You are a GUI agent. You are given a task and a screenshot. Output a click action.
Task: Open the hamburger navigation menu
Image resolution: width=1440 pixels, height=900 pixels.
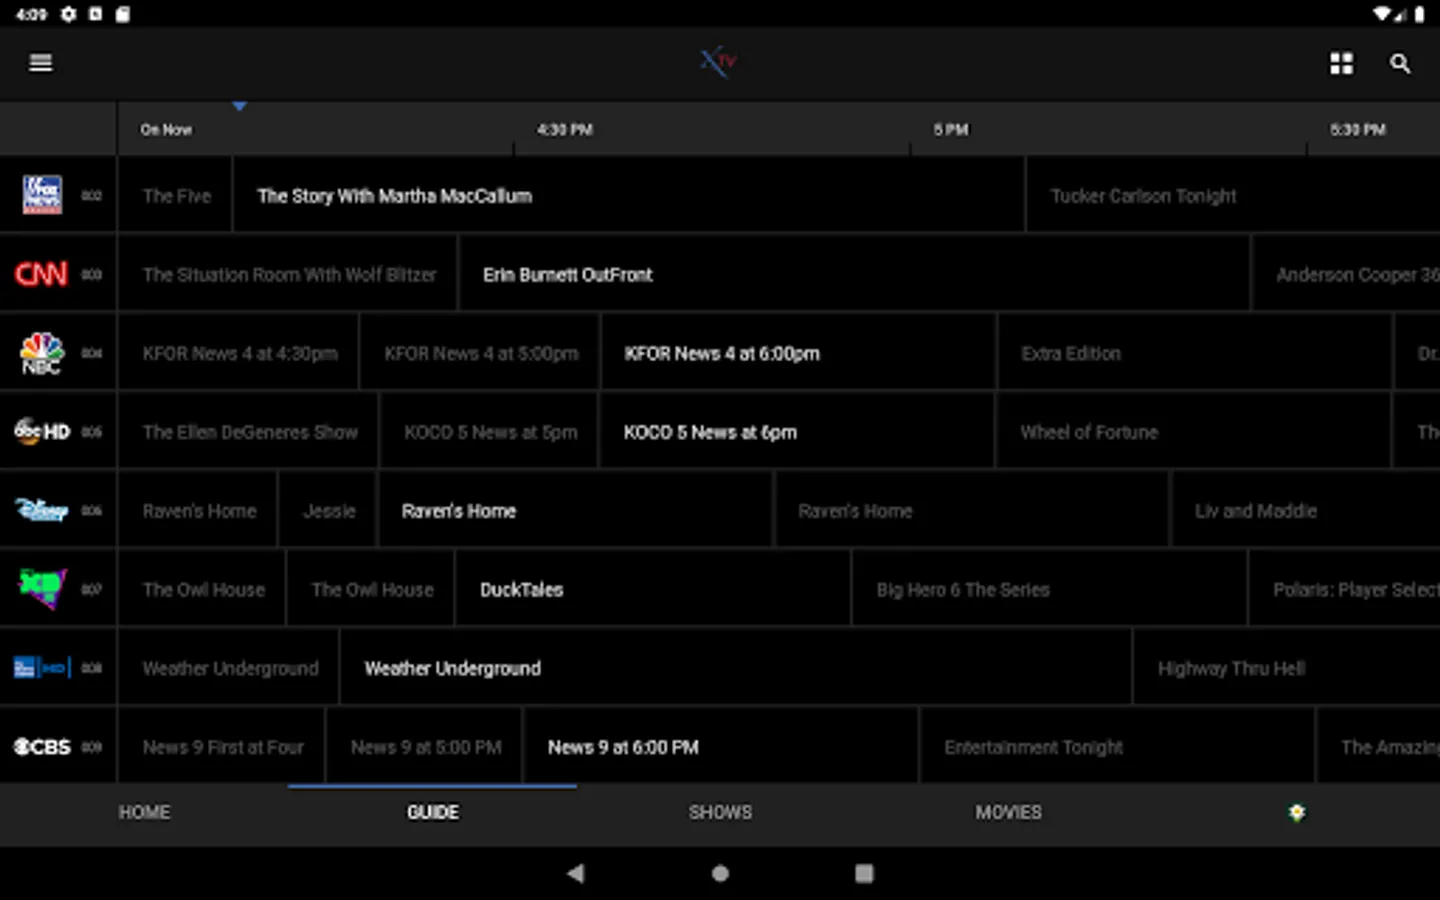[41, 63]
